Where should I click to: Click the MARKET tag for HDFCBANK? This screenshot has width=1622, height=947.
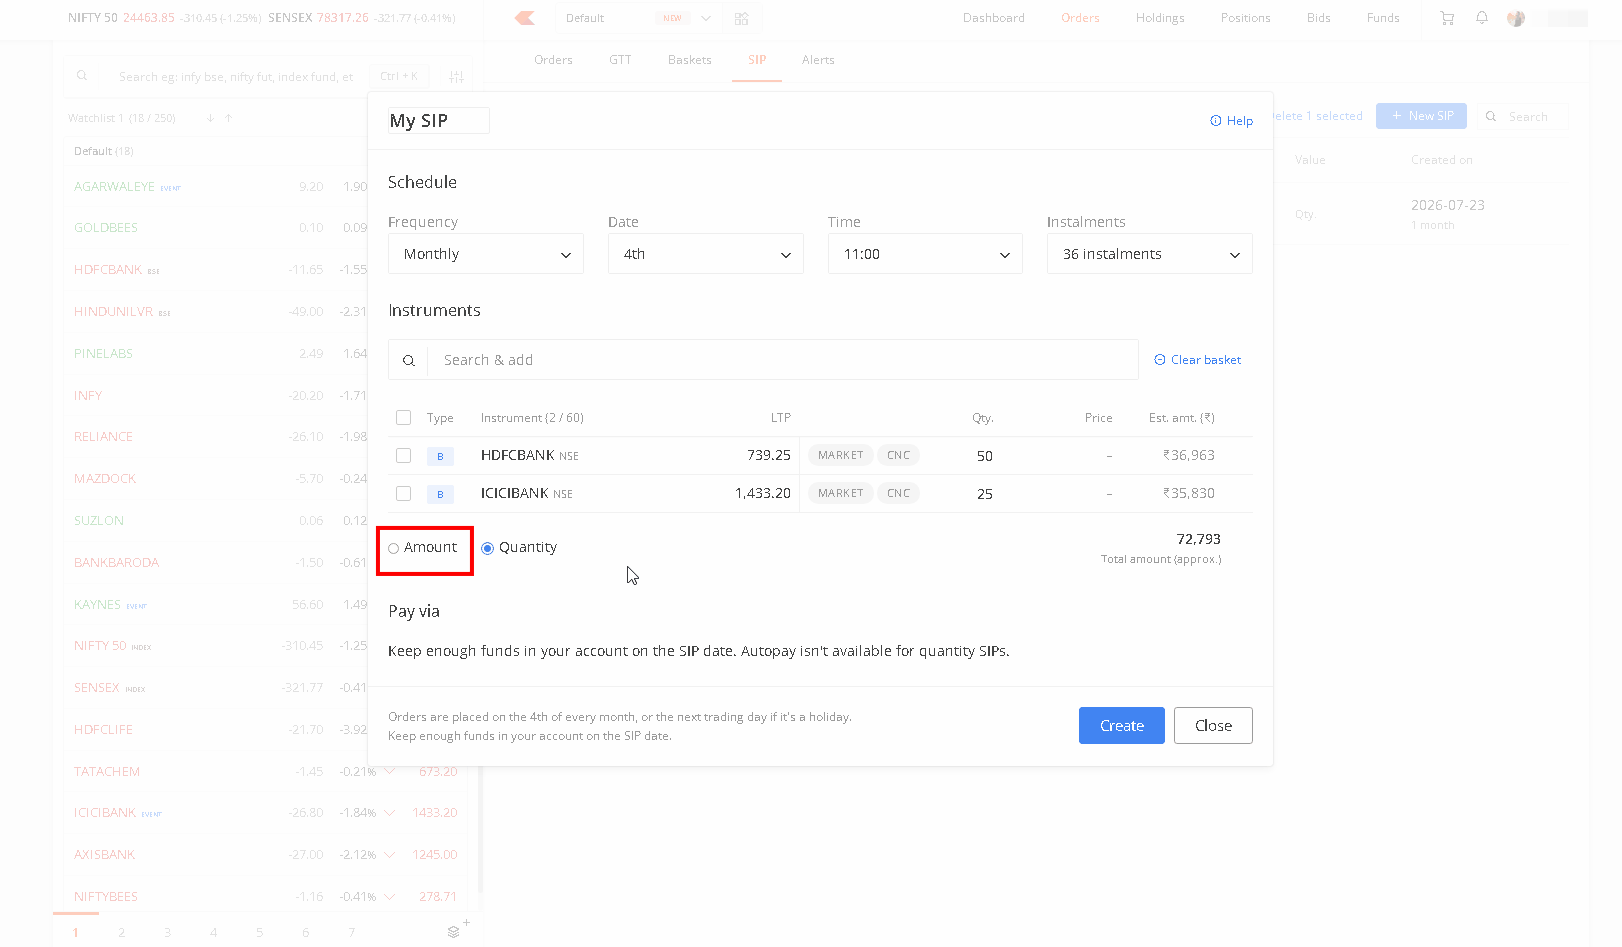(x=840, y=455)
